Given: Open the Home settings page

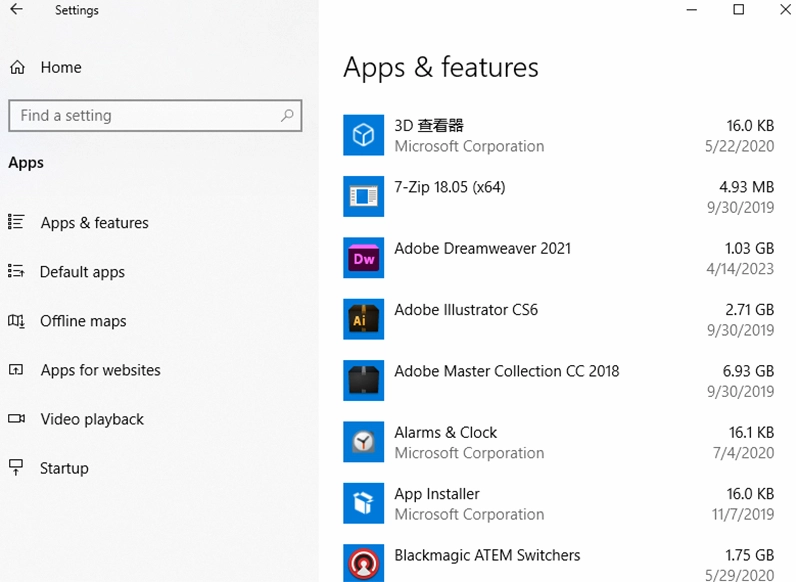Looking at the screenshot, I should point(60,68).
